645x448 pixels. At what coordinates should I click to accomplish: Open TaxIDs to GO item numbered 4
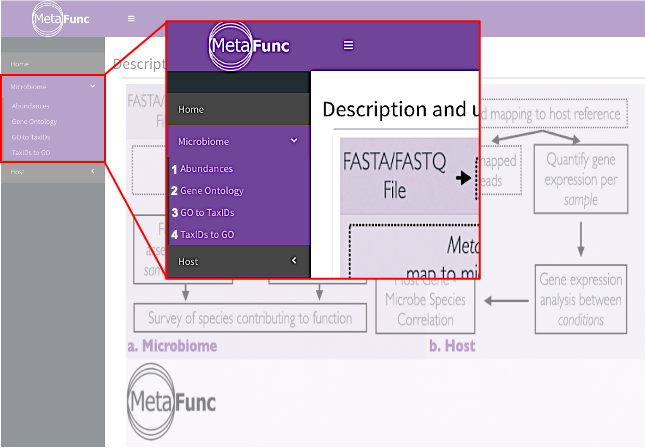coord(203,234)
